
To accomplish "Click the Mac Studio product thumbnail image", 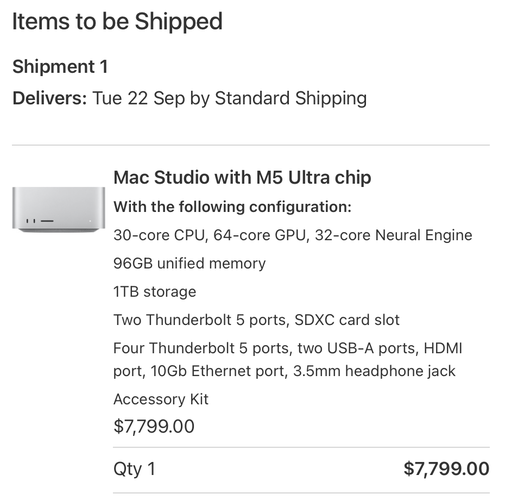I will pos(59,209).
